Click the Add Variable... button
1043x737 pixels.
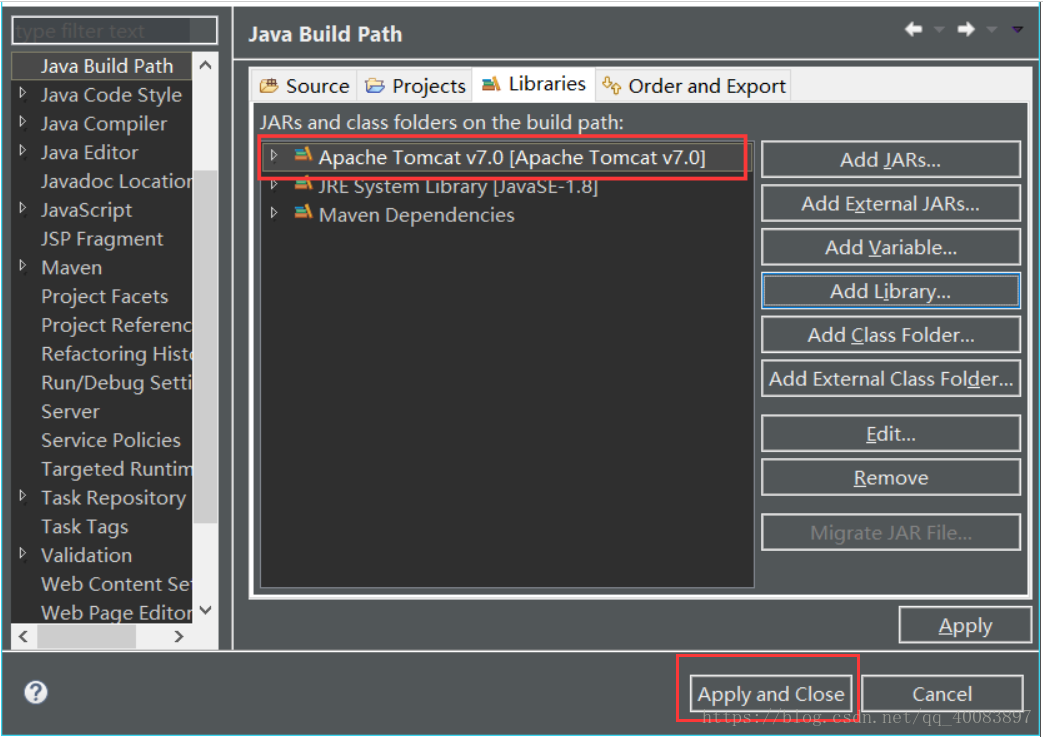click(891, 247)
